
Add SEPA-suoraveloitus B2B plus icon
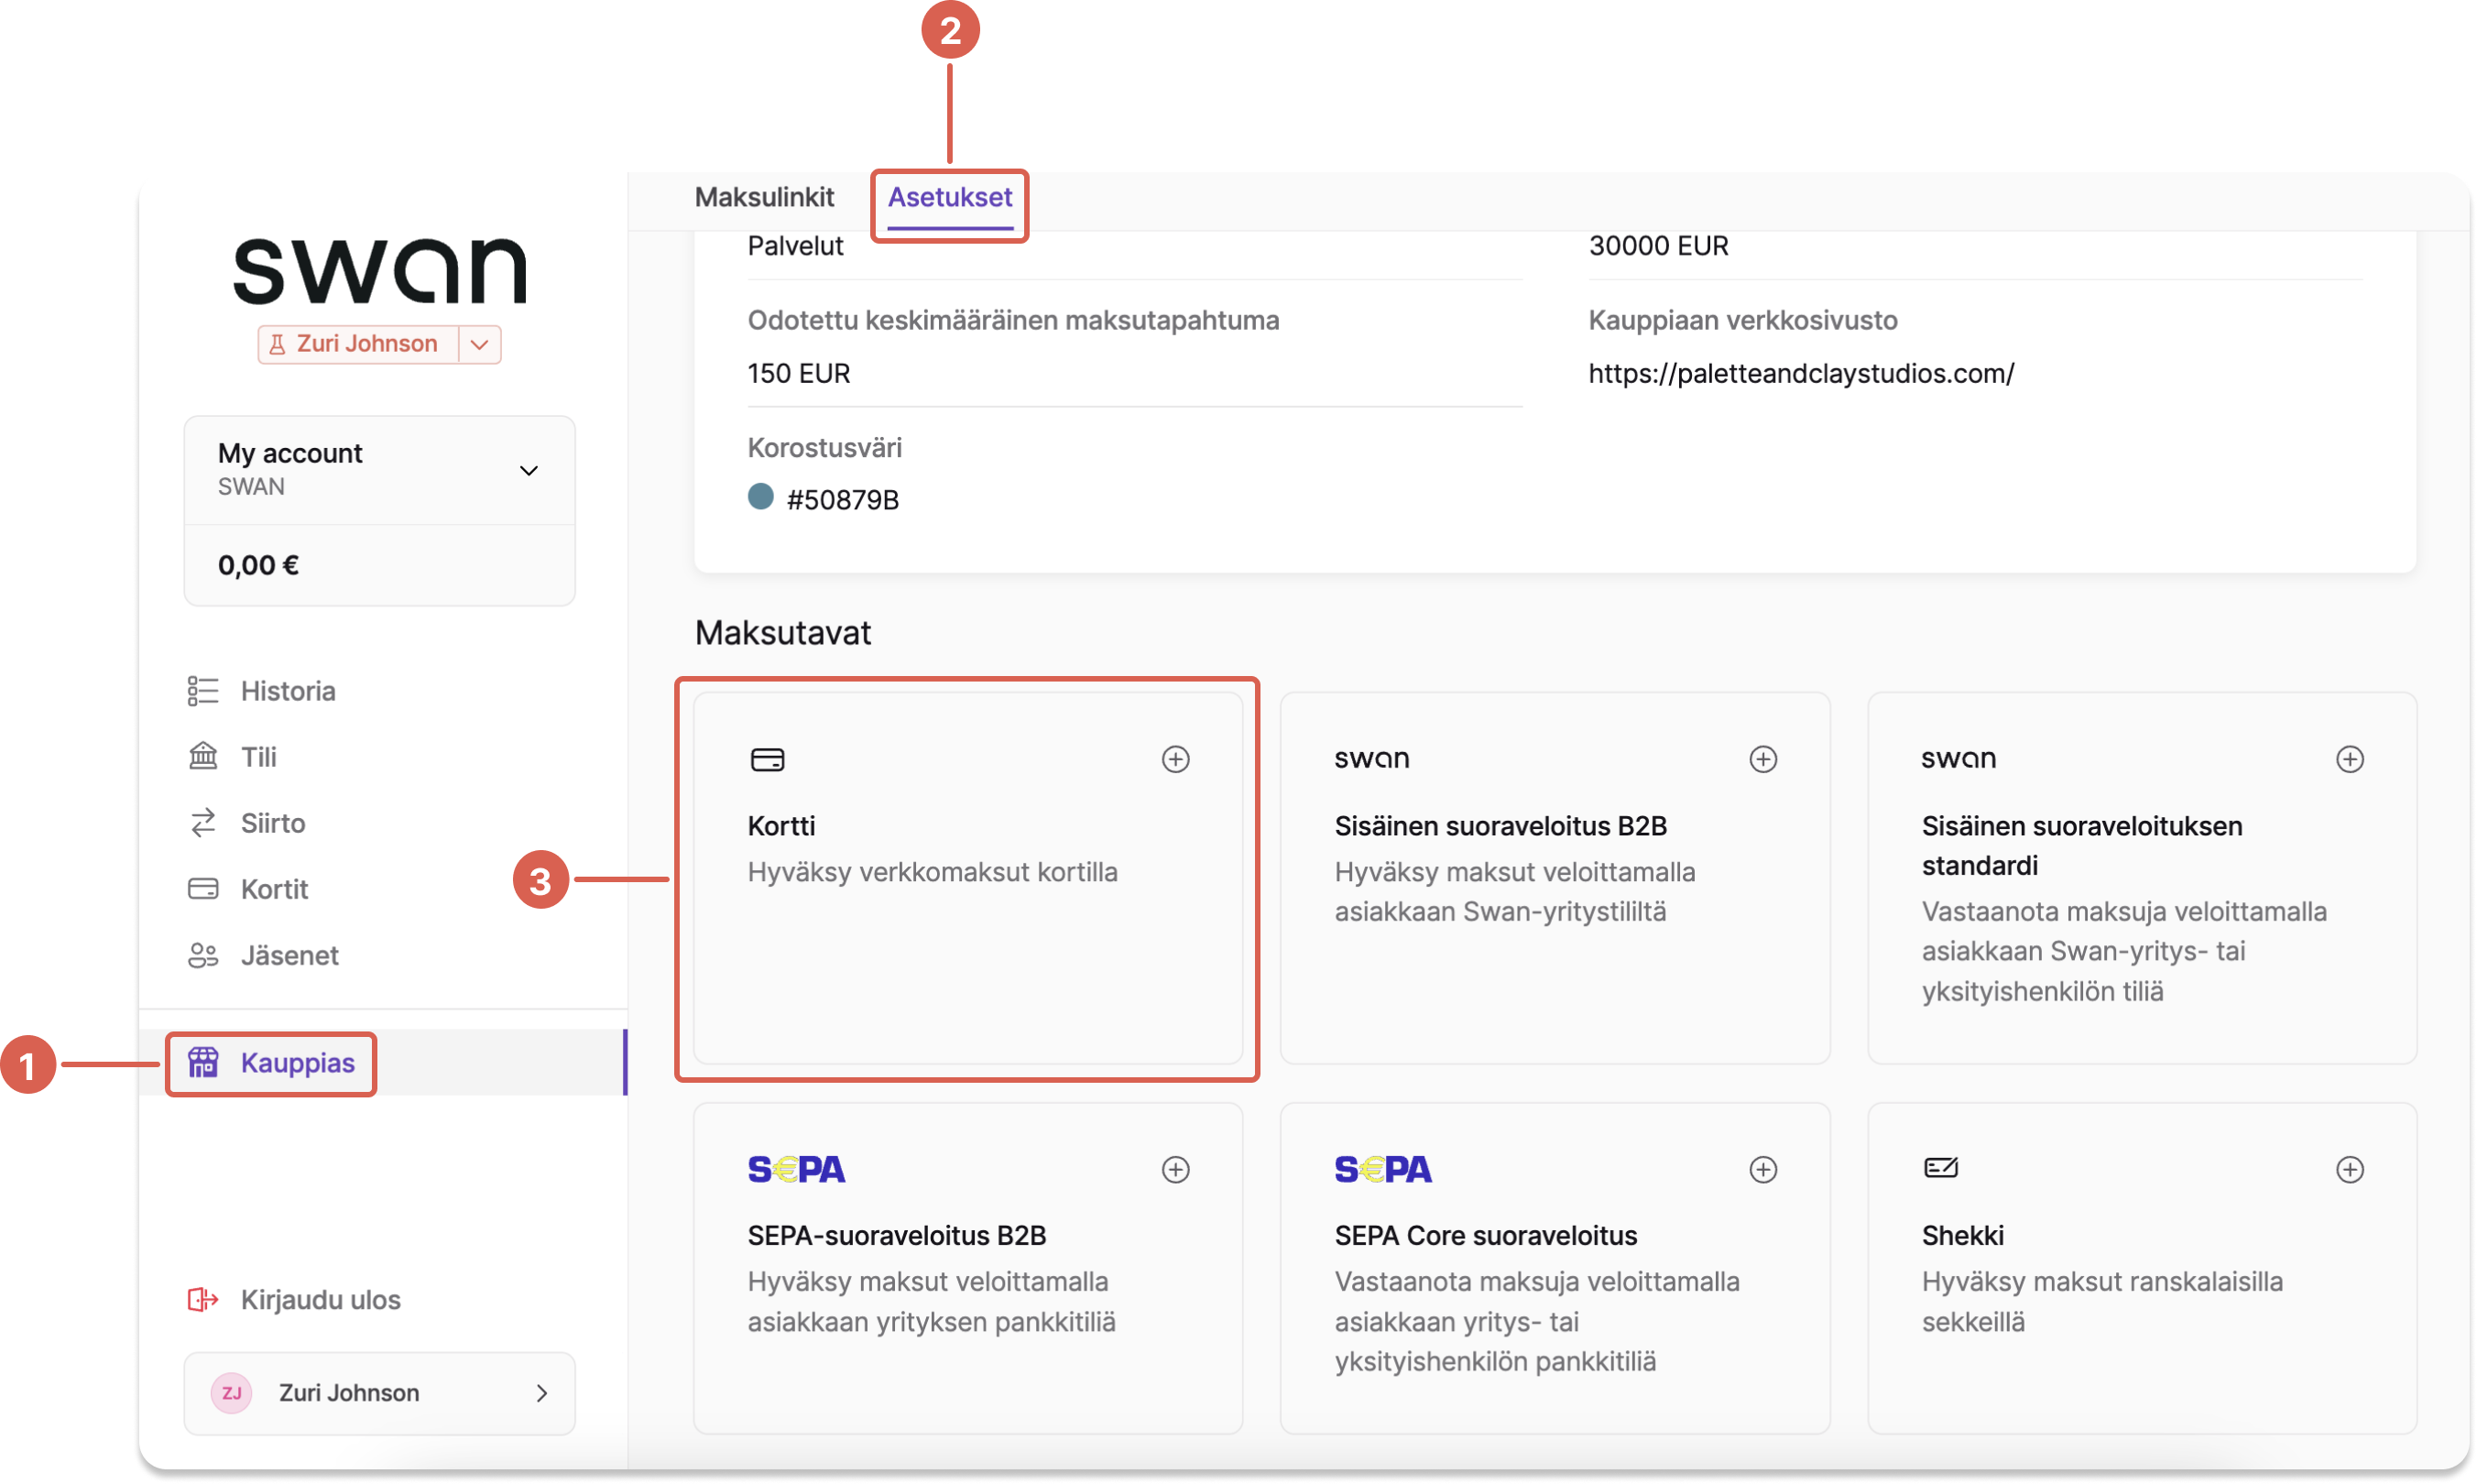pyautogui.click(x=1175, y=1169)
